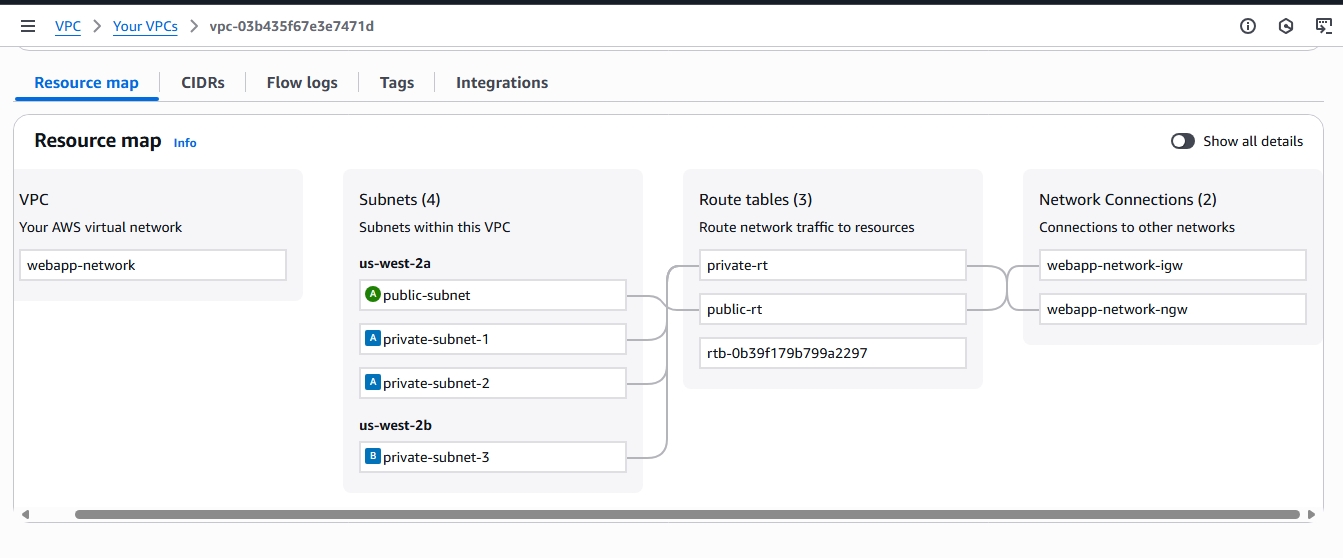The width and height of the screenshot is (1343, 558).
Task: Toggle the Show all details switch
Action: (x=1183, y=141)
